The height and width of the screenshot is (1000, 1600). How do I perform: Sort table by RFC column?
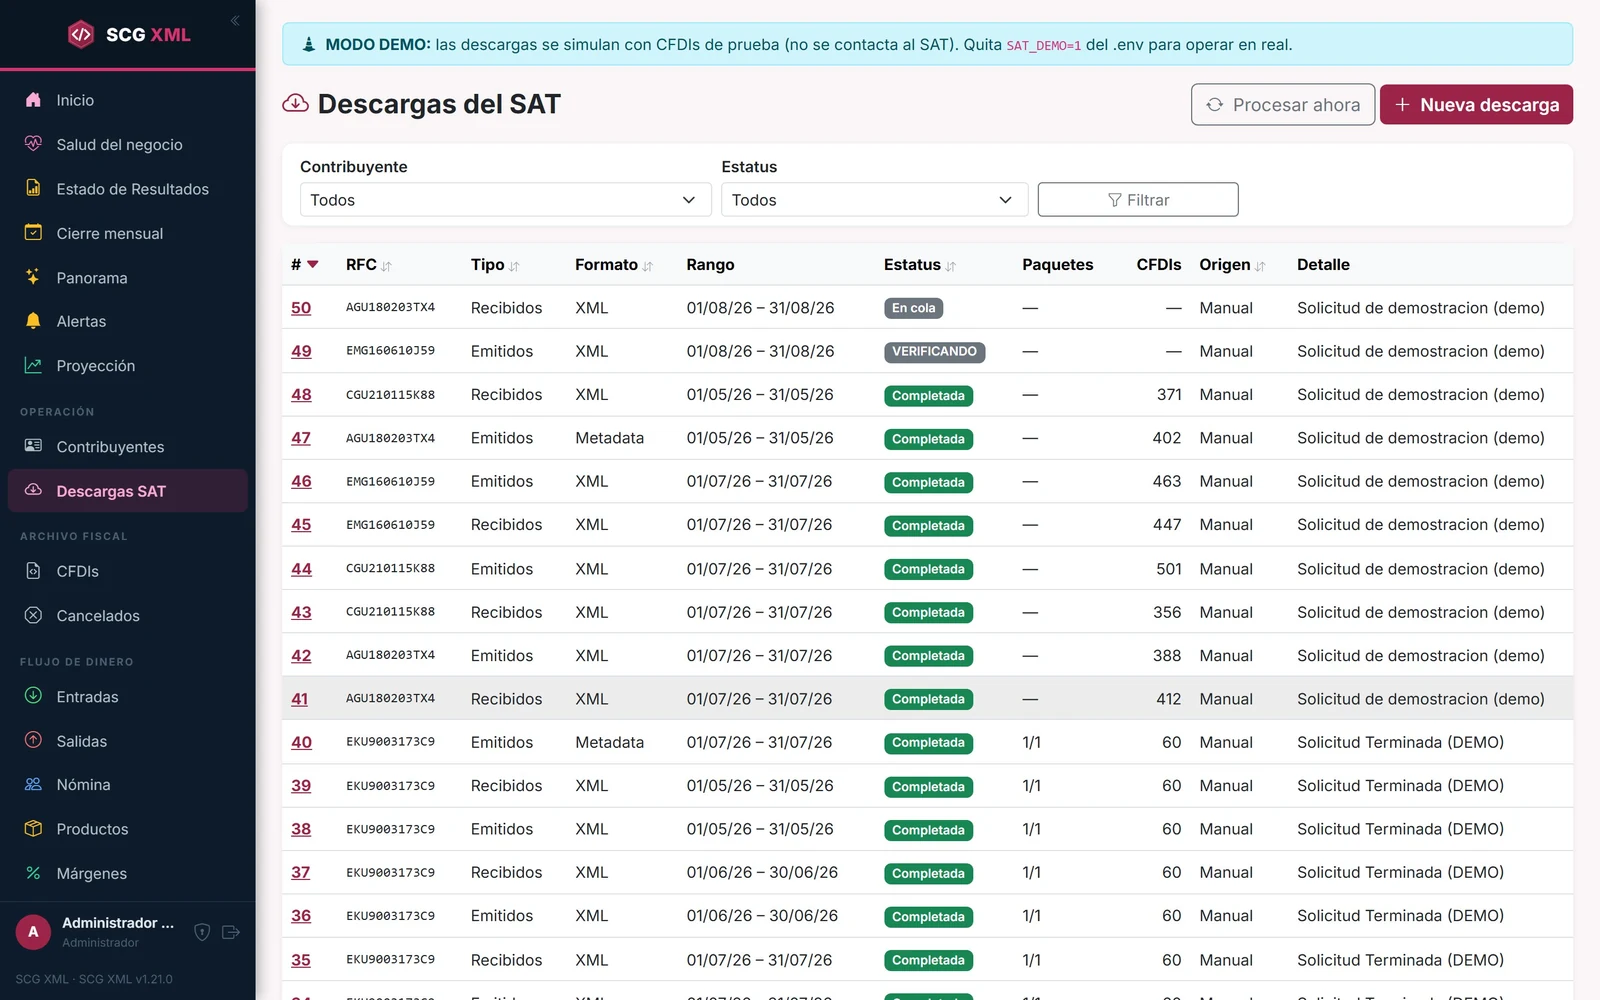click(x=368, y=265)
